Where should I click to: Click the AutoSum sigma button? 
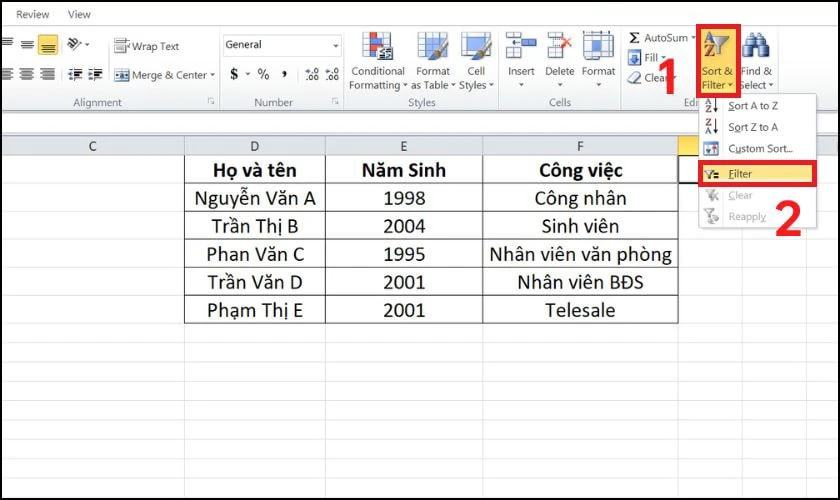point(658,38)
